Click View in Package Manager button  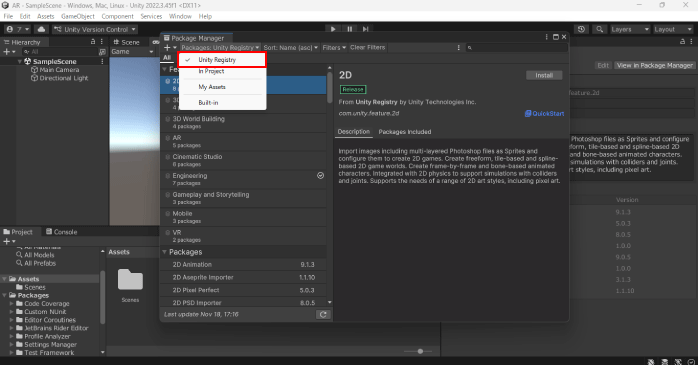point(654,65)
